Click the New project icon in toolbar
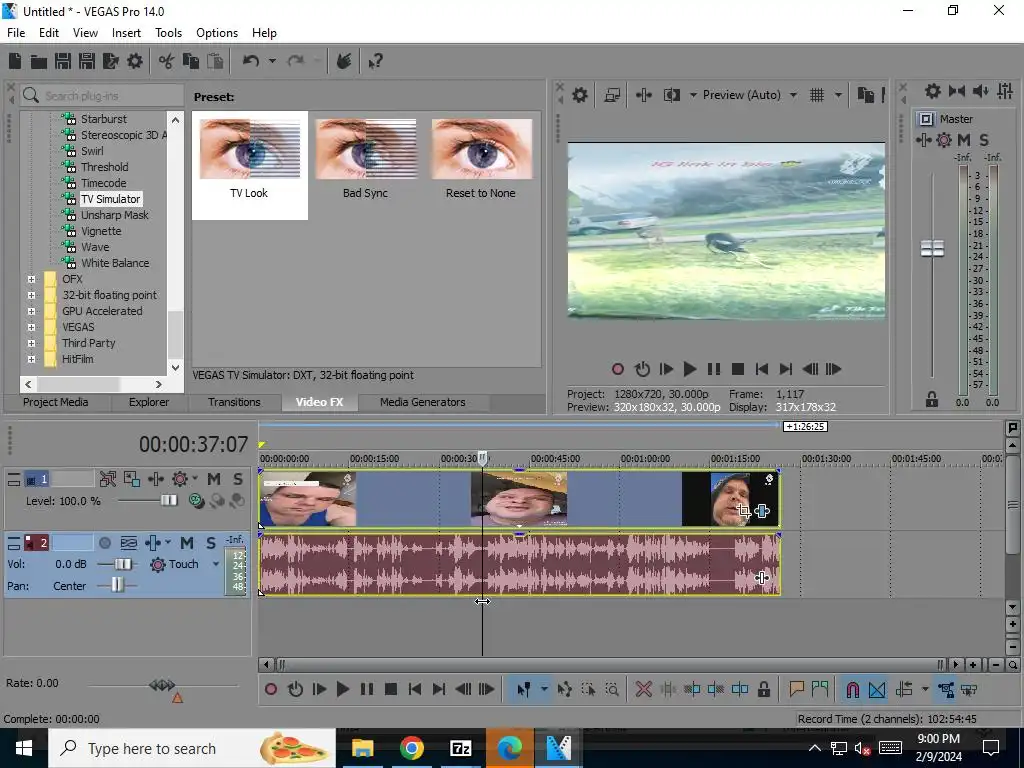The height and width of the screenshot is (768, 1024). click(x=14, y=61)
